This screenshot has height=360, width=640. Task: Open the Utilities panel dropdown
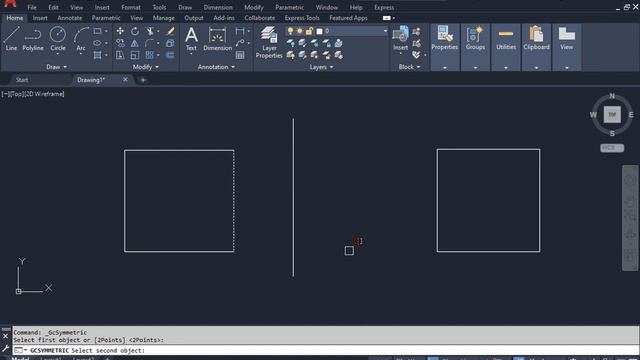(x=506, y=67)
